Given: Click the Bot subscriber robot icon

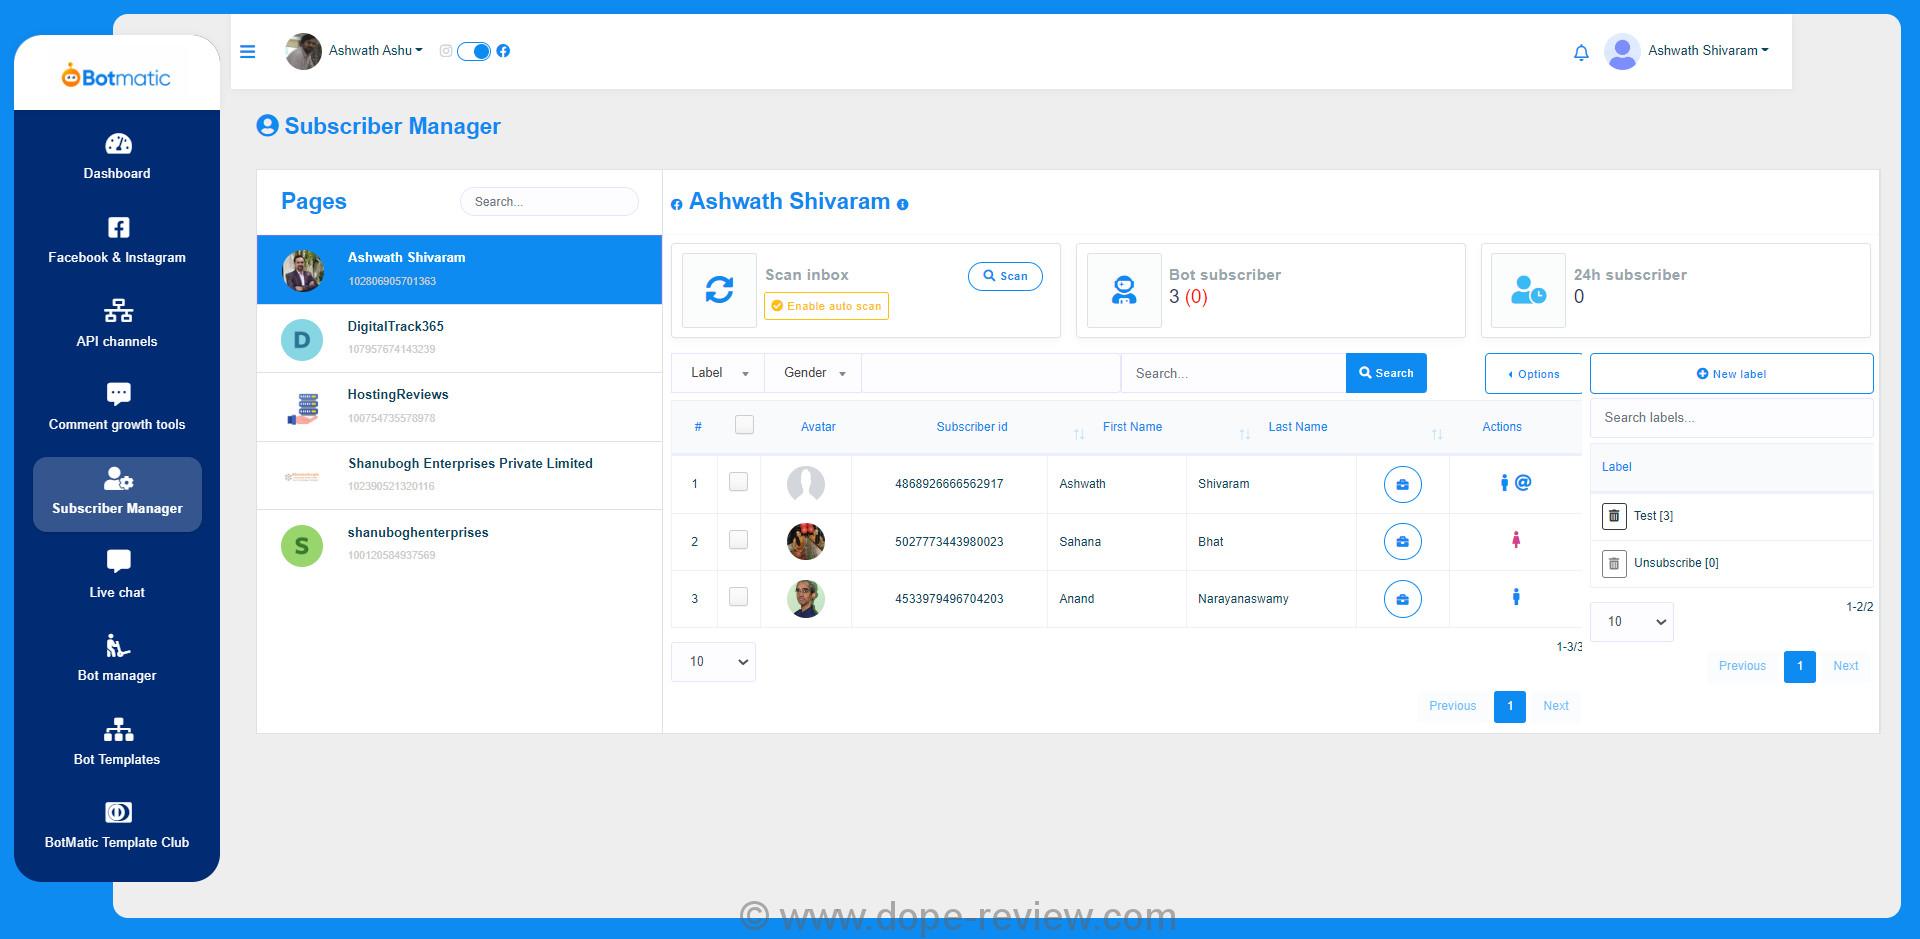Looking at the screenshot, I should [1124, 290].
